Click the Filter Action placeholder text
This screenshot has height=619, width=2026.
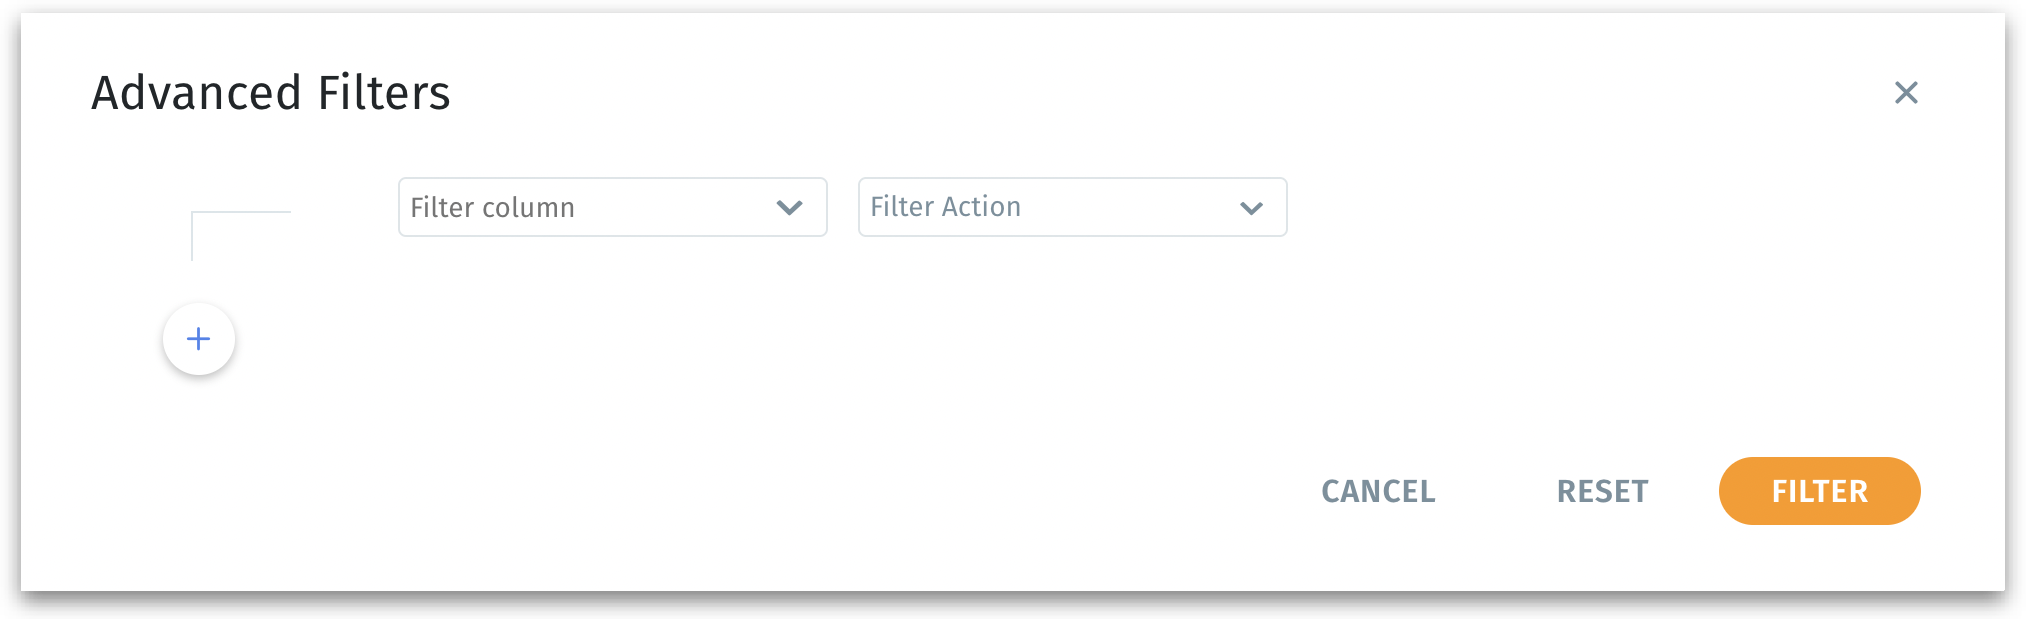click(945, 207)
